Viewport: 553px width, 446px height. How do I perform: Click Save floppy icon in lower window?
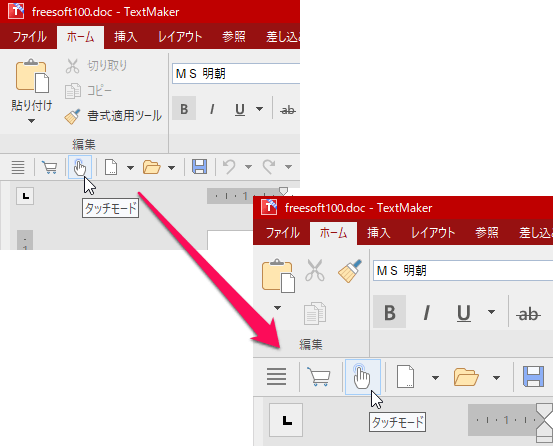pyautogui.click(x=533, y=376)
